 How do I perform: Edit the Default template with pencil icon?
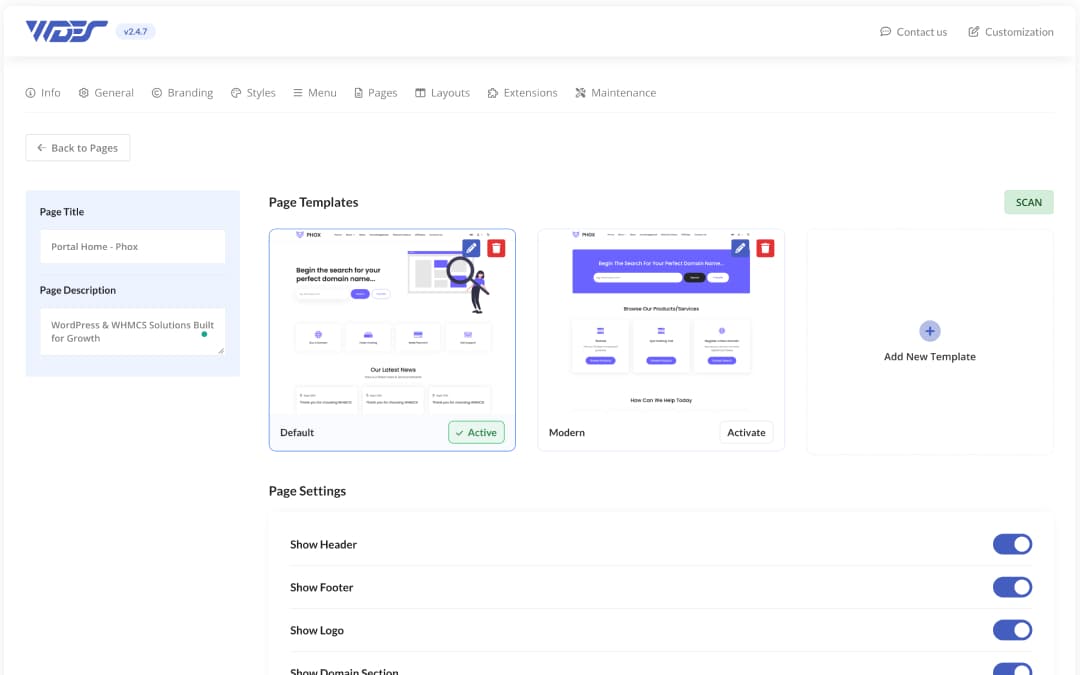tap(471, 248)
